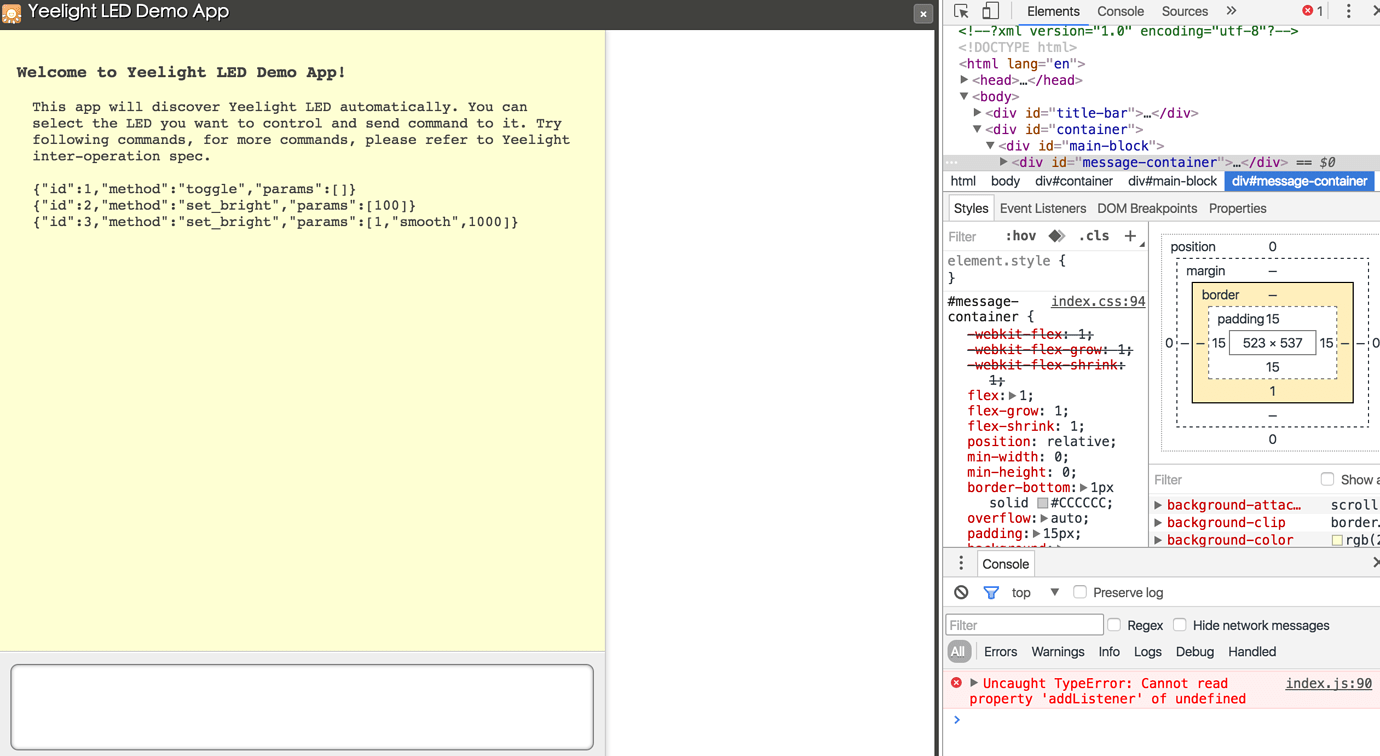
Task: Click the red error icon in console
Action: point(956,683)
